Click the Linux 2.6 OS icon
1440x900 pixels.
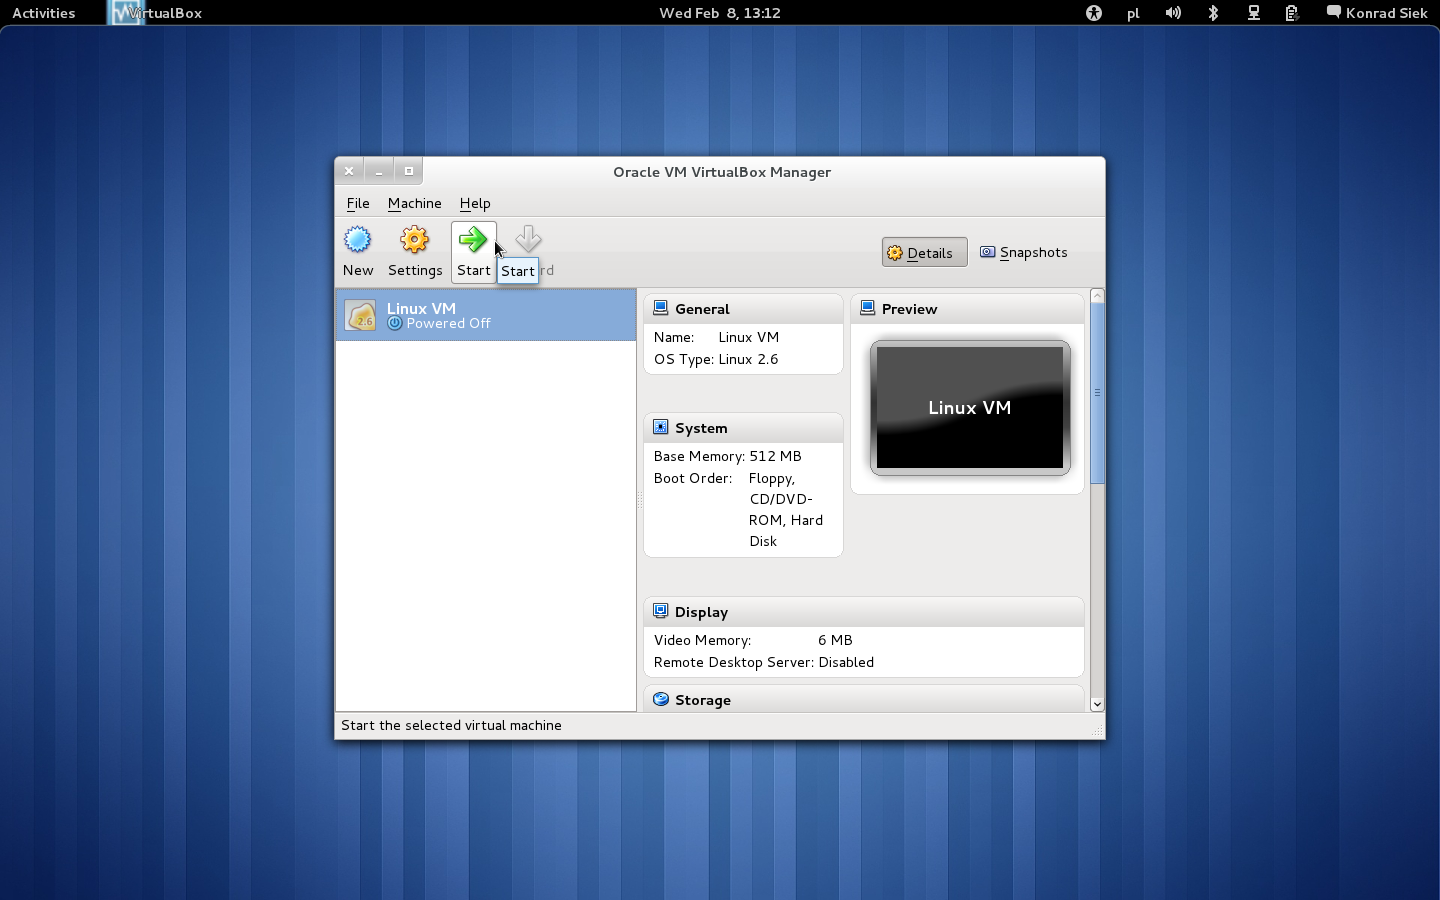360,315
